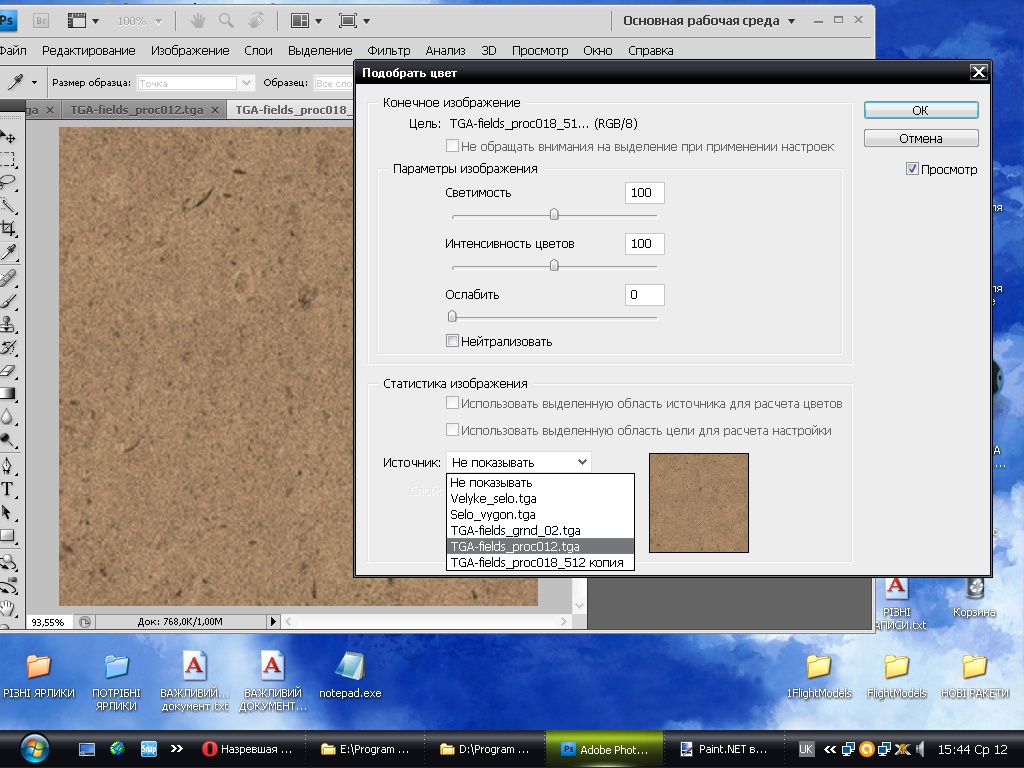Screen dimensions: 1024x768
Task: Open the Редактирование menu
Action: coord(89,50)
